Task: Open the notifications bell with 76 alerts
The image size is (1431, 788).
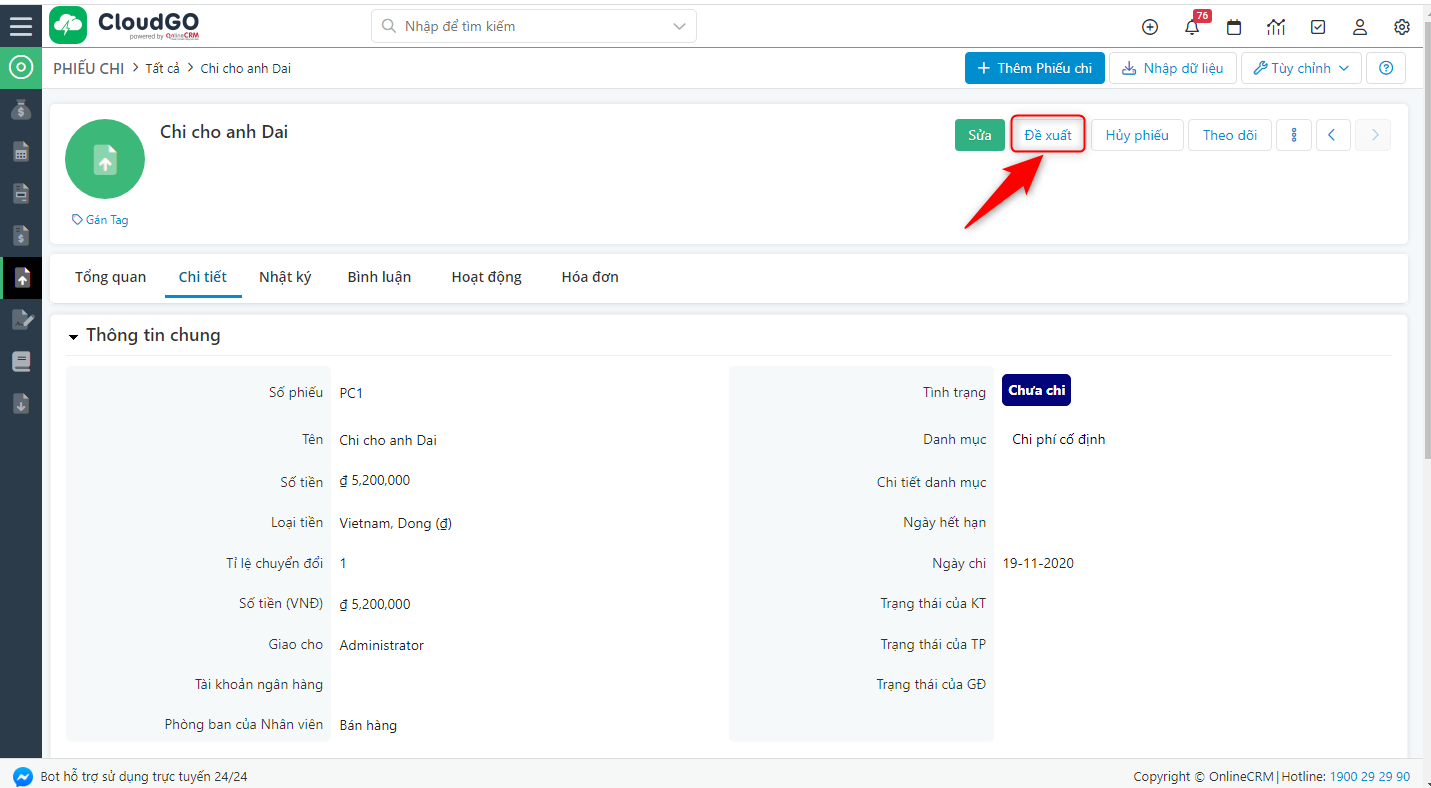Action: [x=1192, y=27]
